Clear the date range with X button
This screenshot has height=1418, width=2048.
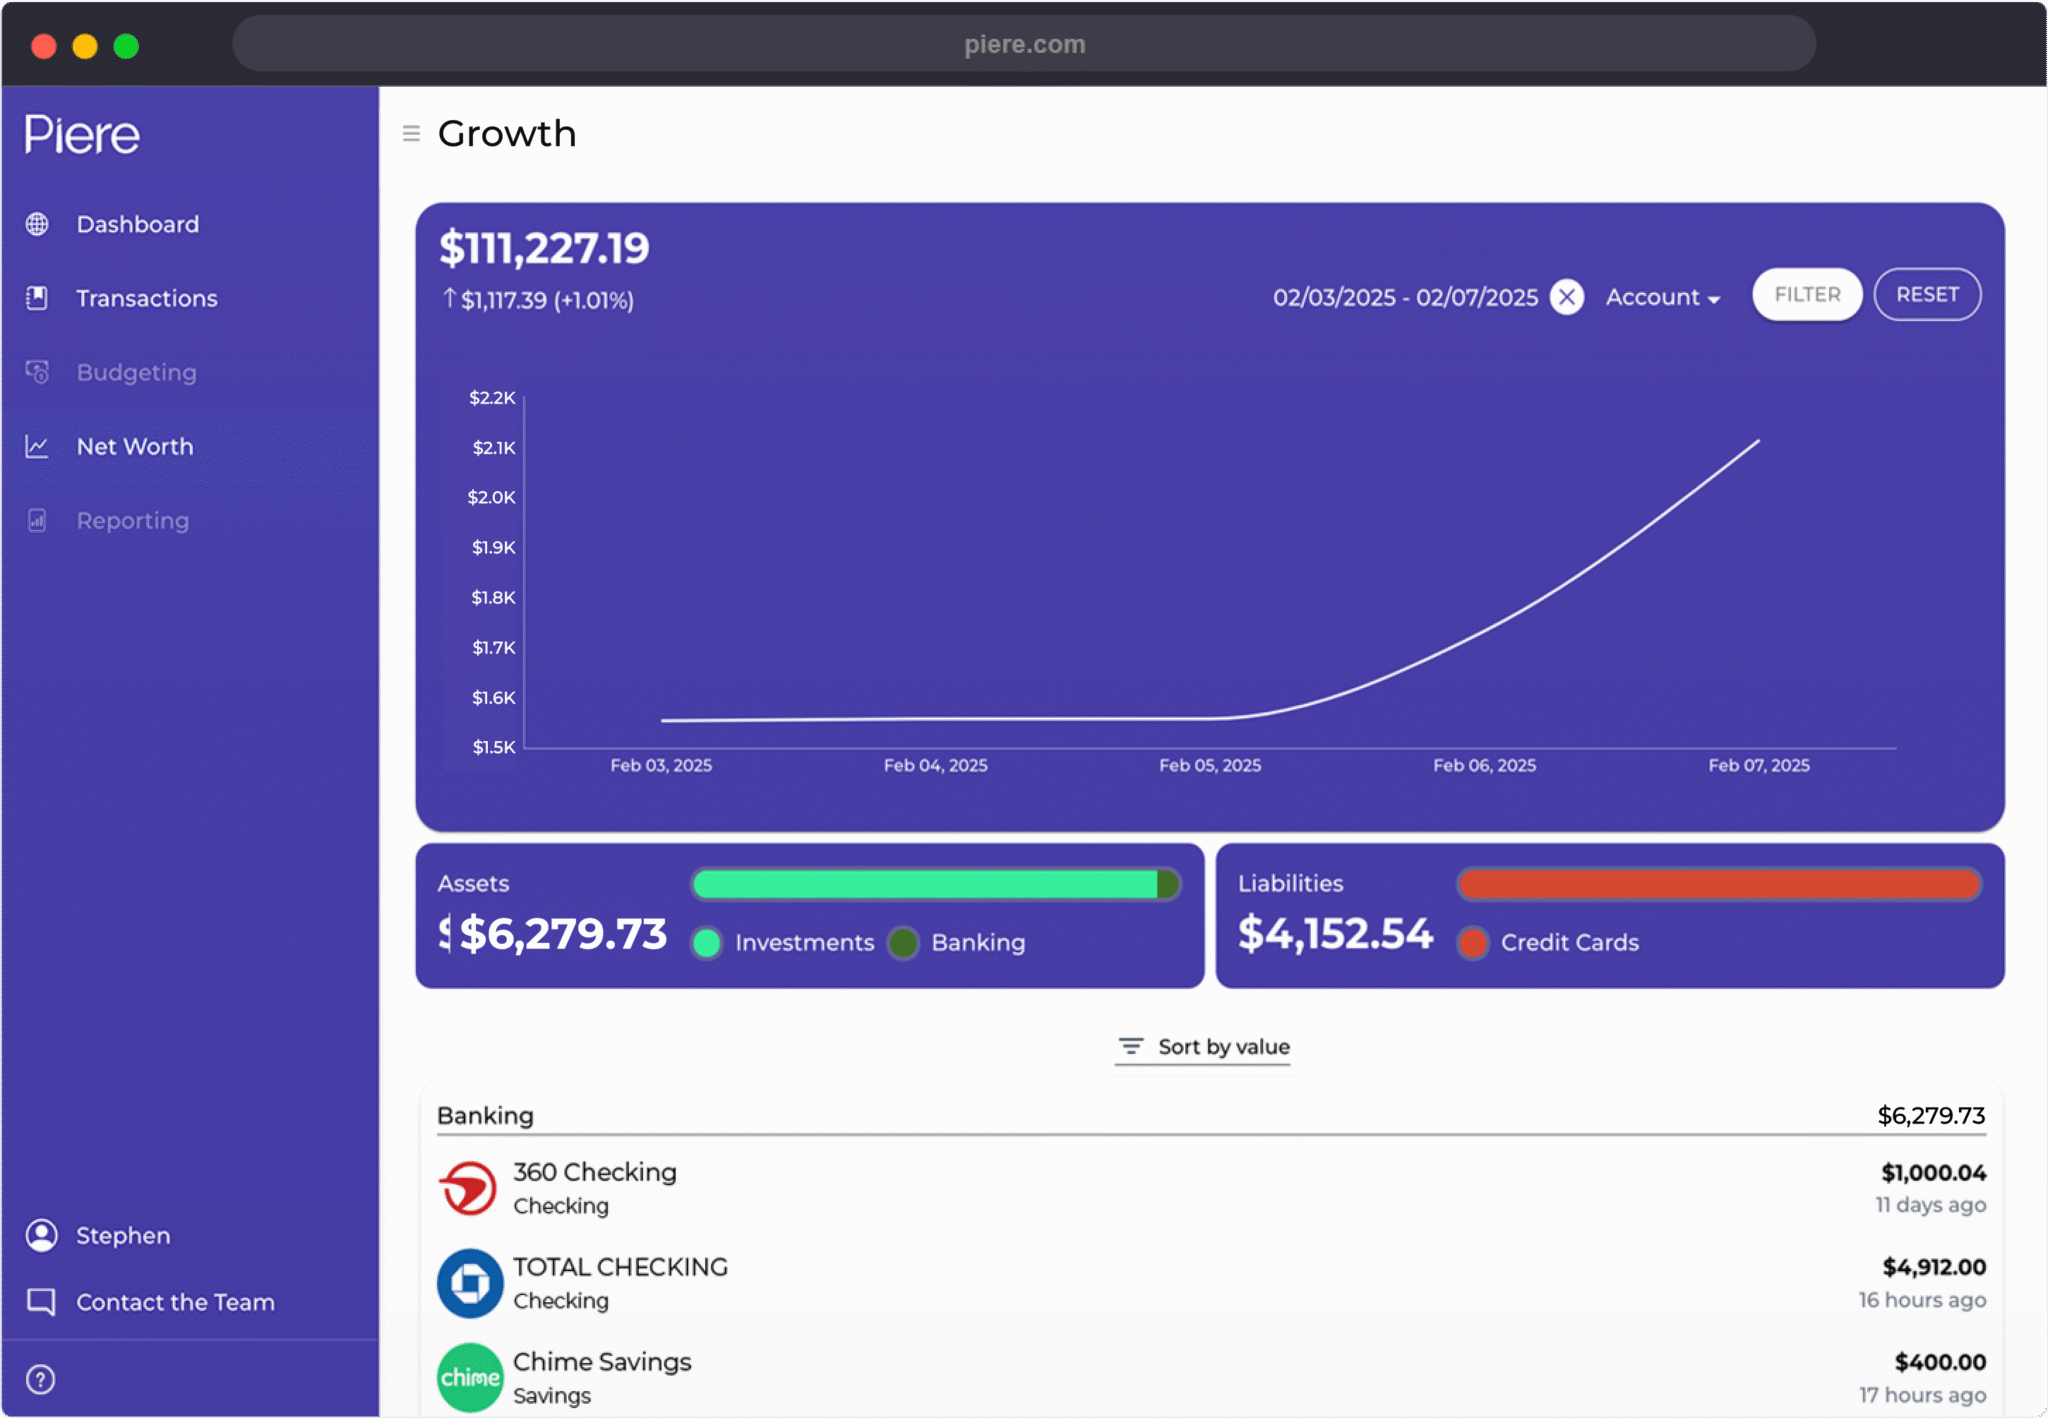1566,297
